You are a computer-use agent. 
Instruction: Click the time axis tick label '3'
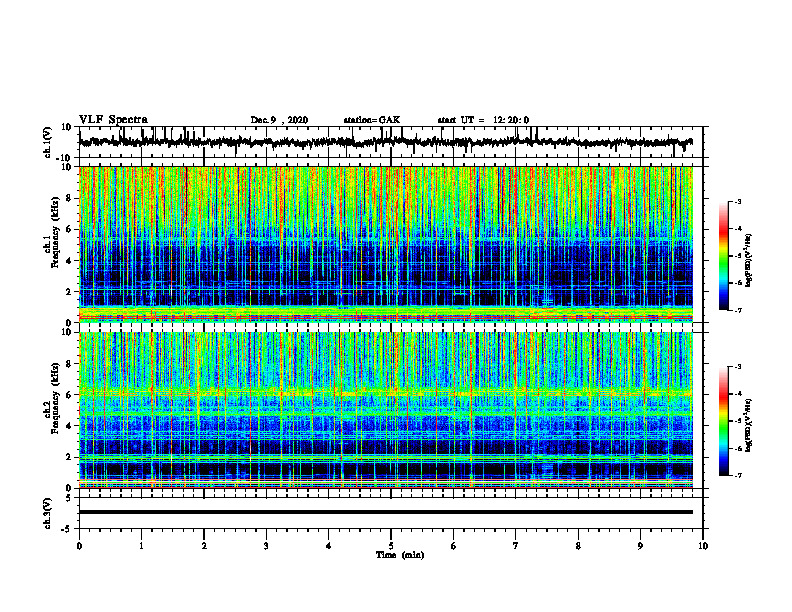(x=266, y=546)
